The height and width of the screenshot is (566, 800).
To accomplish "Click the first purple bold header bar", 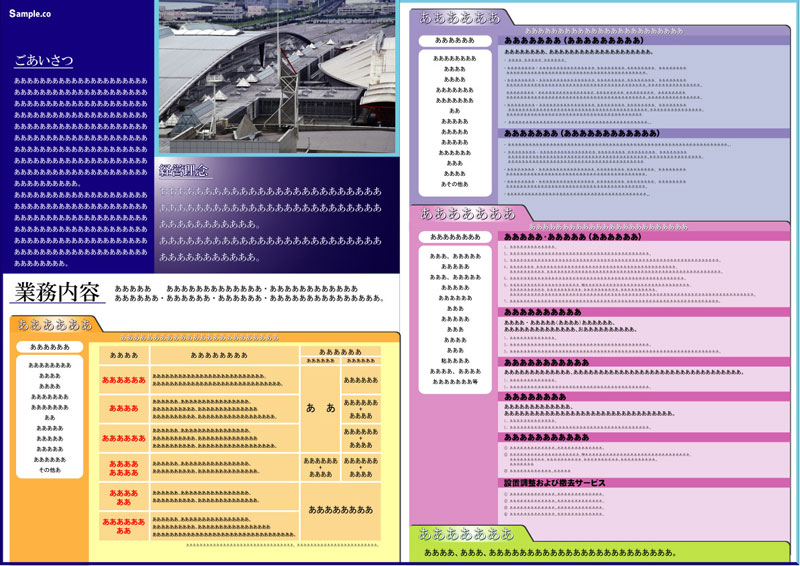I will pyautogui.click(x=644, y=40).
